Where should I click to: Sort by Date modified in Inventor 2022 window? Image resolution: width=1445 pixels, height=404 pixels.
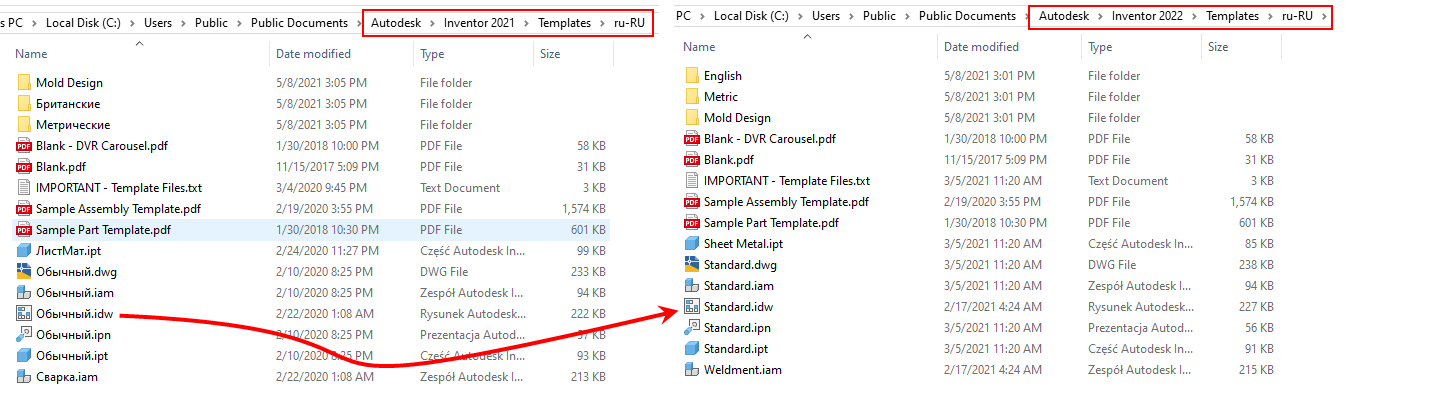coord(981,47)
